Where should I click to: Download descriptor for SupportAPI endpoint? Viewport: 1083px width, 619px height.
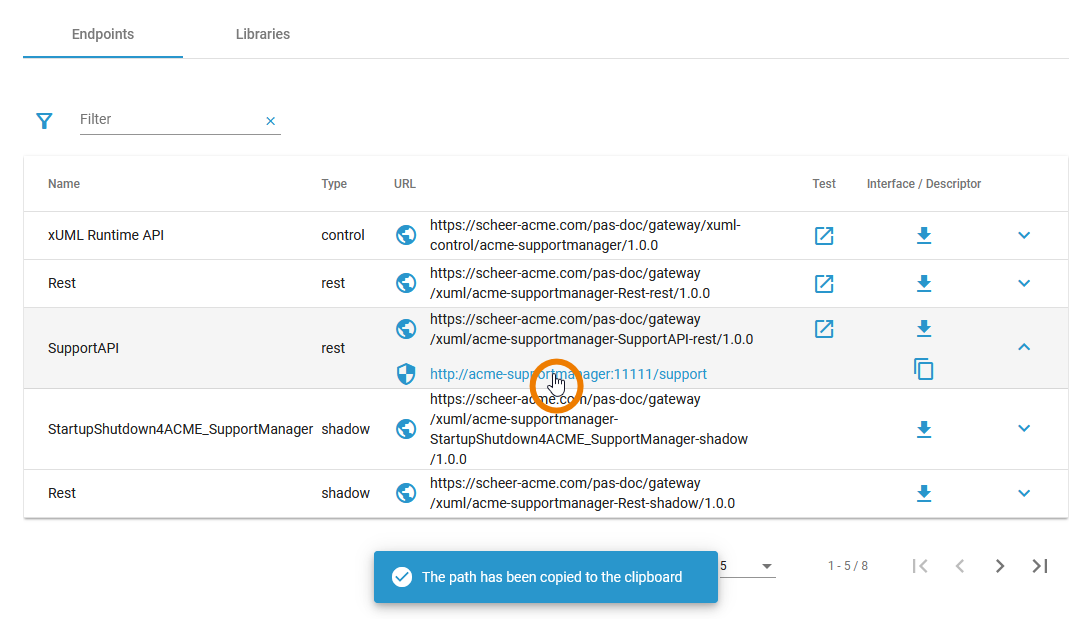(924, 328)
